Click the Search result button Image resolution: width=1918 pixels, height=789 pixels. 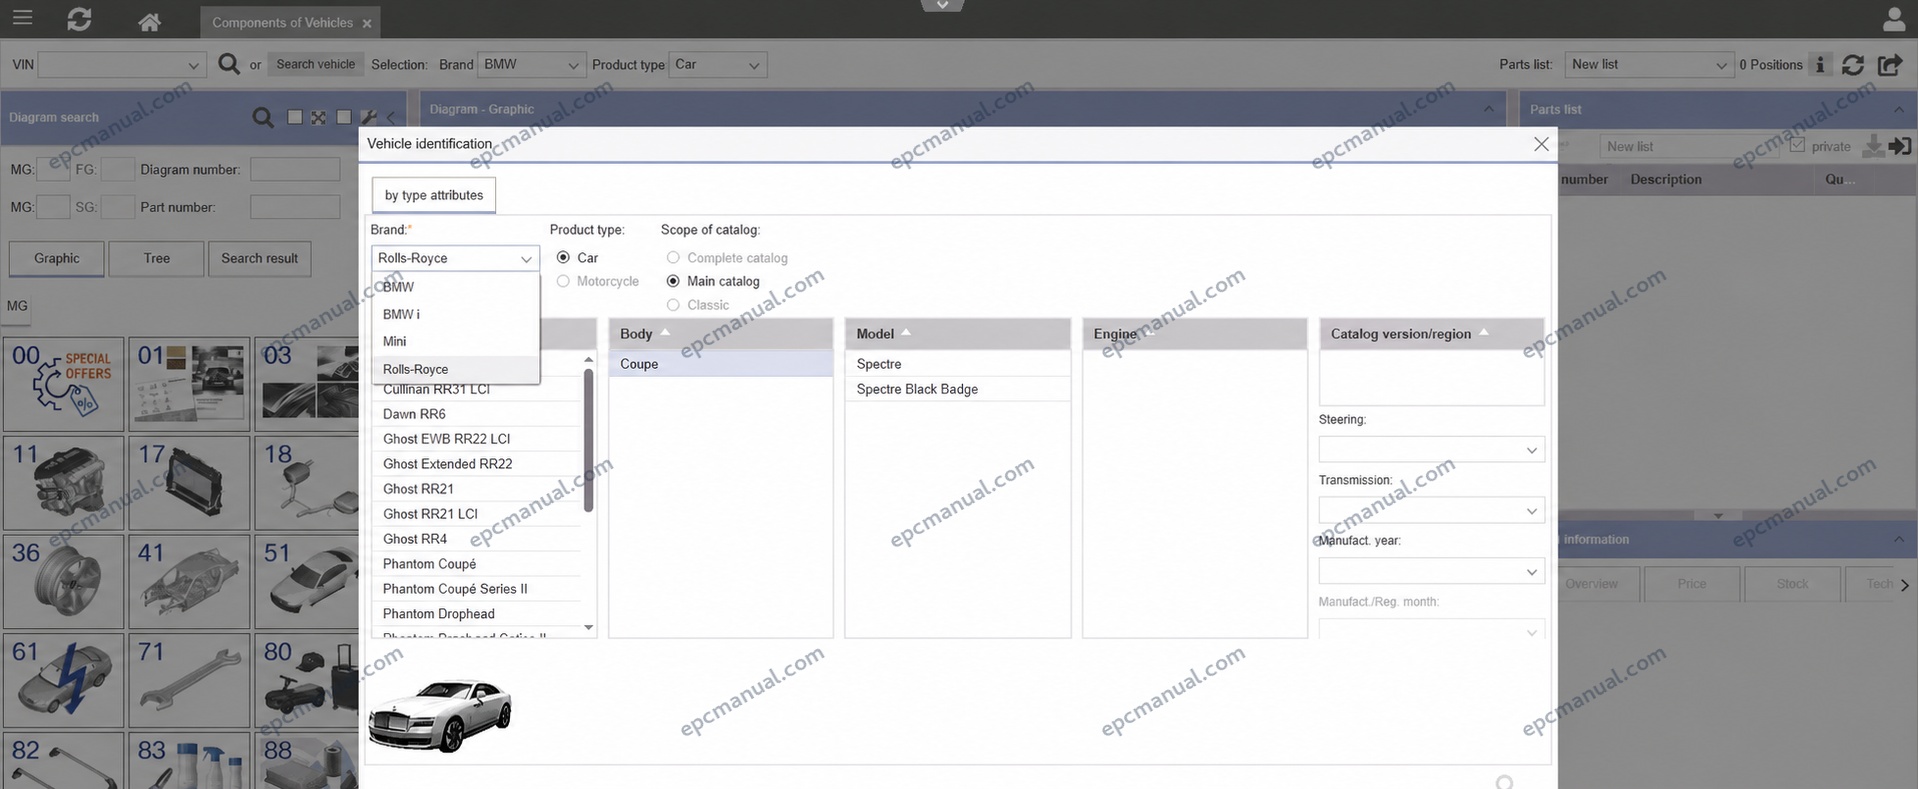pos(260,259)
